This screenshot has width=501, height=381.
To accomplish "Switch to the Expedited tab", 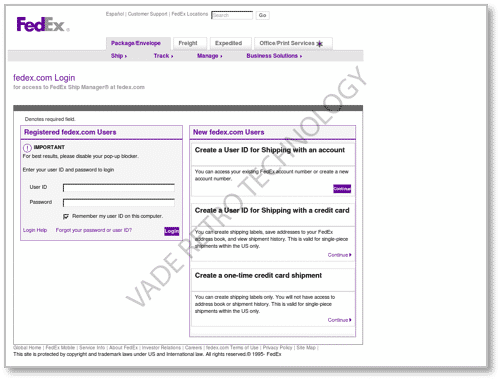I will point(230,43).
